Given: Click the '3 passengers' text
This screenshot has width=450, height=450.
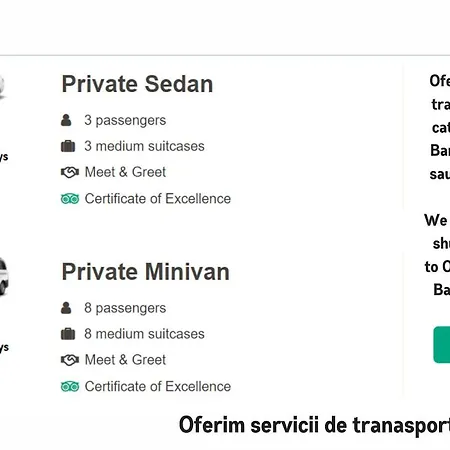Looking at the screenshot, I should [x=125, y=120].
